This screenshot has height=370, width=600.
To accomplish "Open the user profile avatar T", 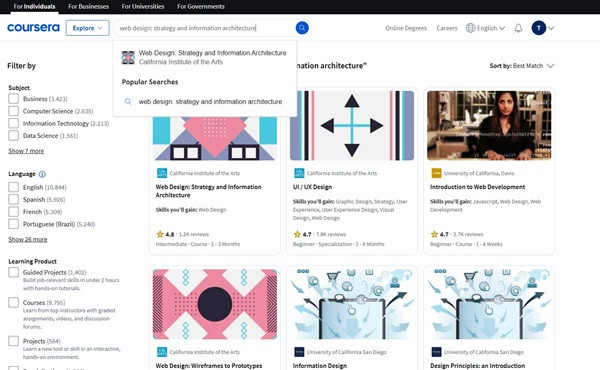I will [x=539, y=28].
